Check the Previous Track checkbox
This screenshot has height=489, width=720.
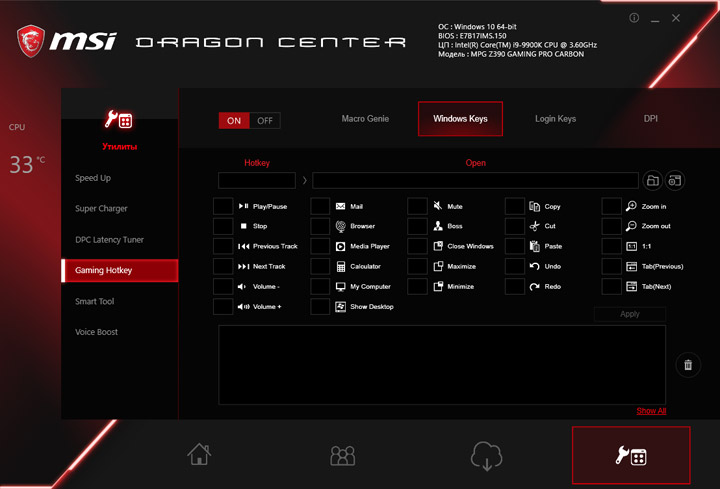click(x=223, y=246)
